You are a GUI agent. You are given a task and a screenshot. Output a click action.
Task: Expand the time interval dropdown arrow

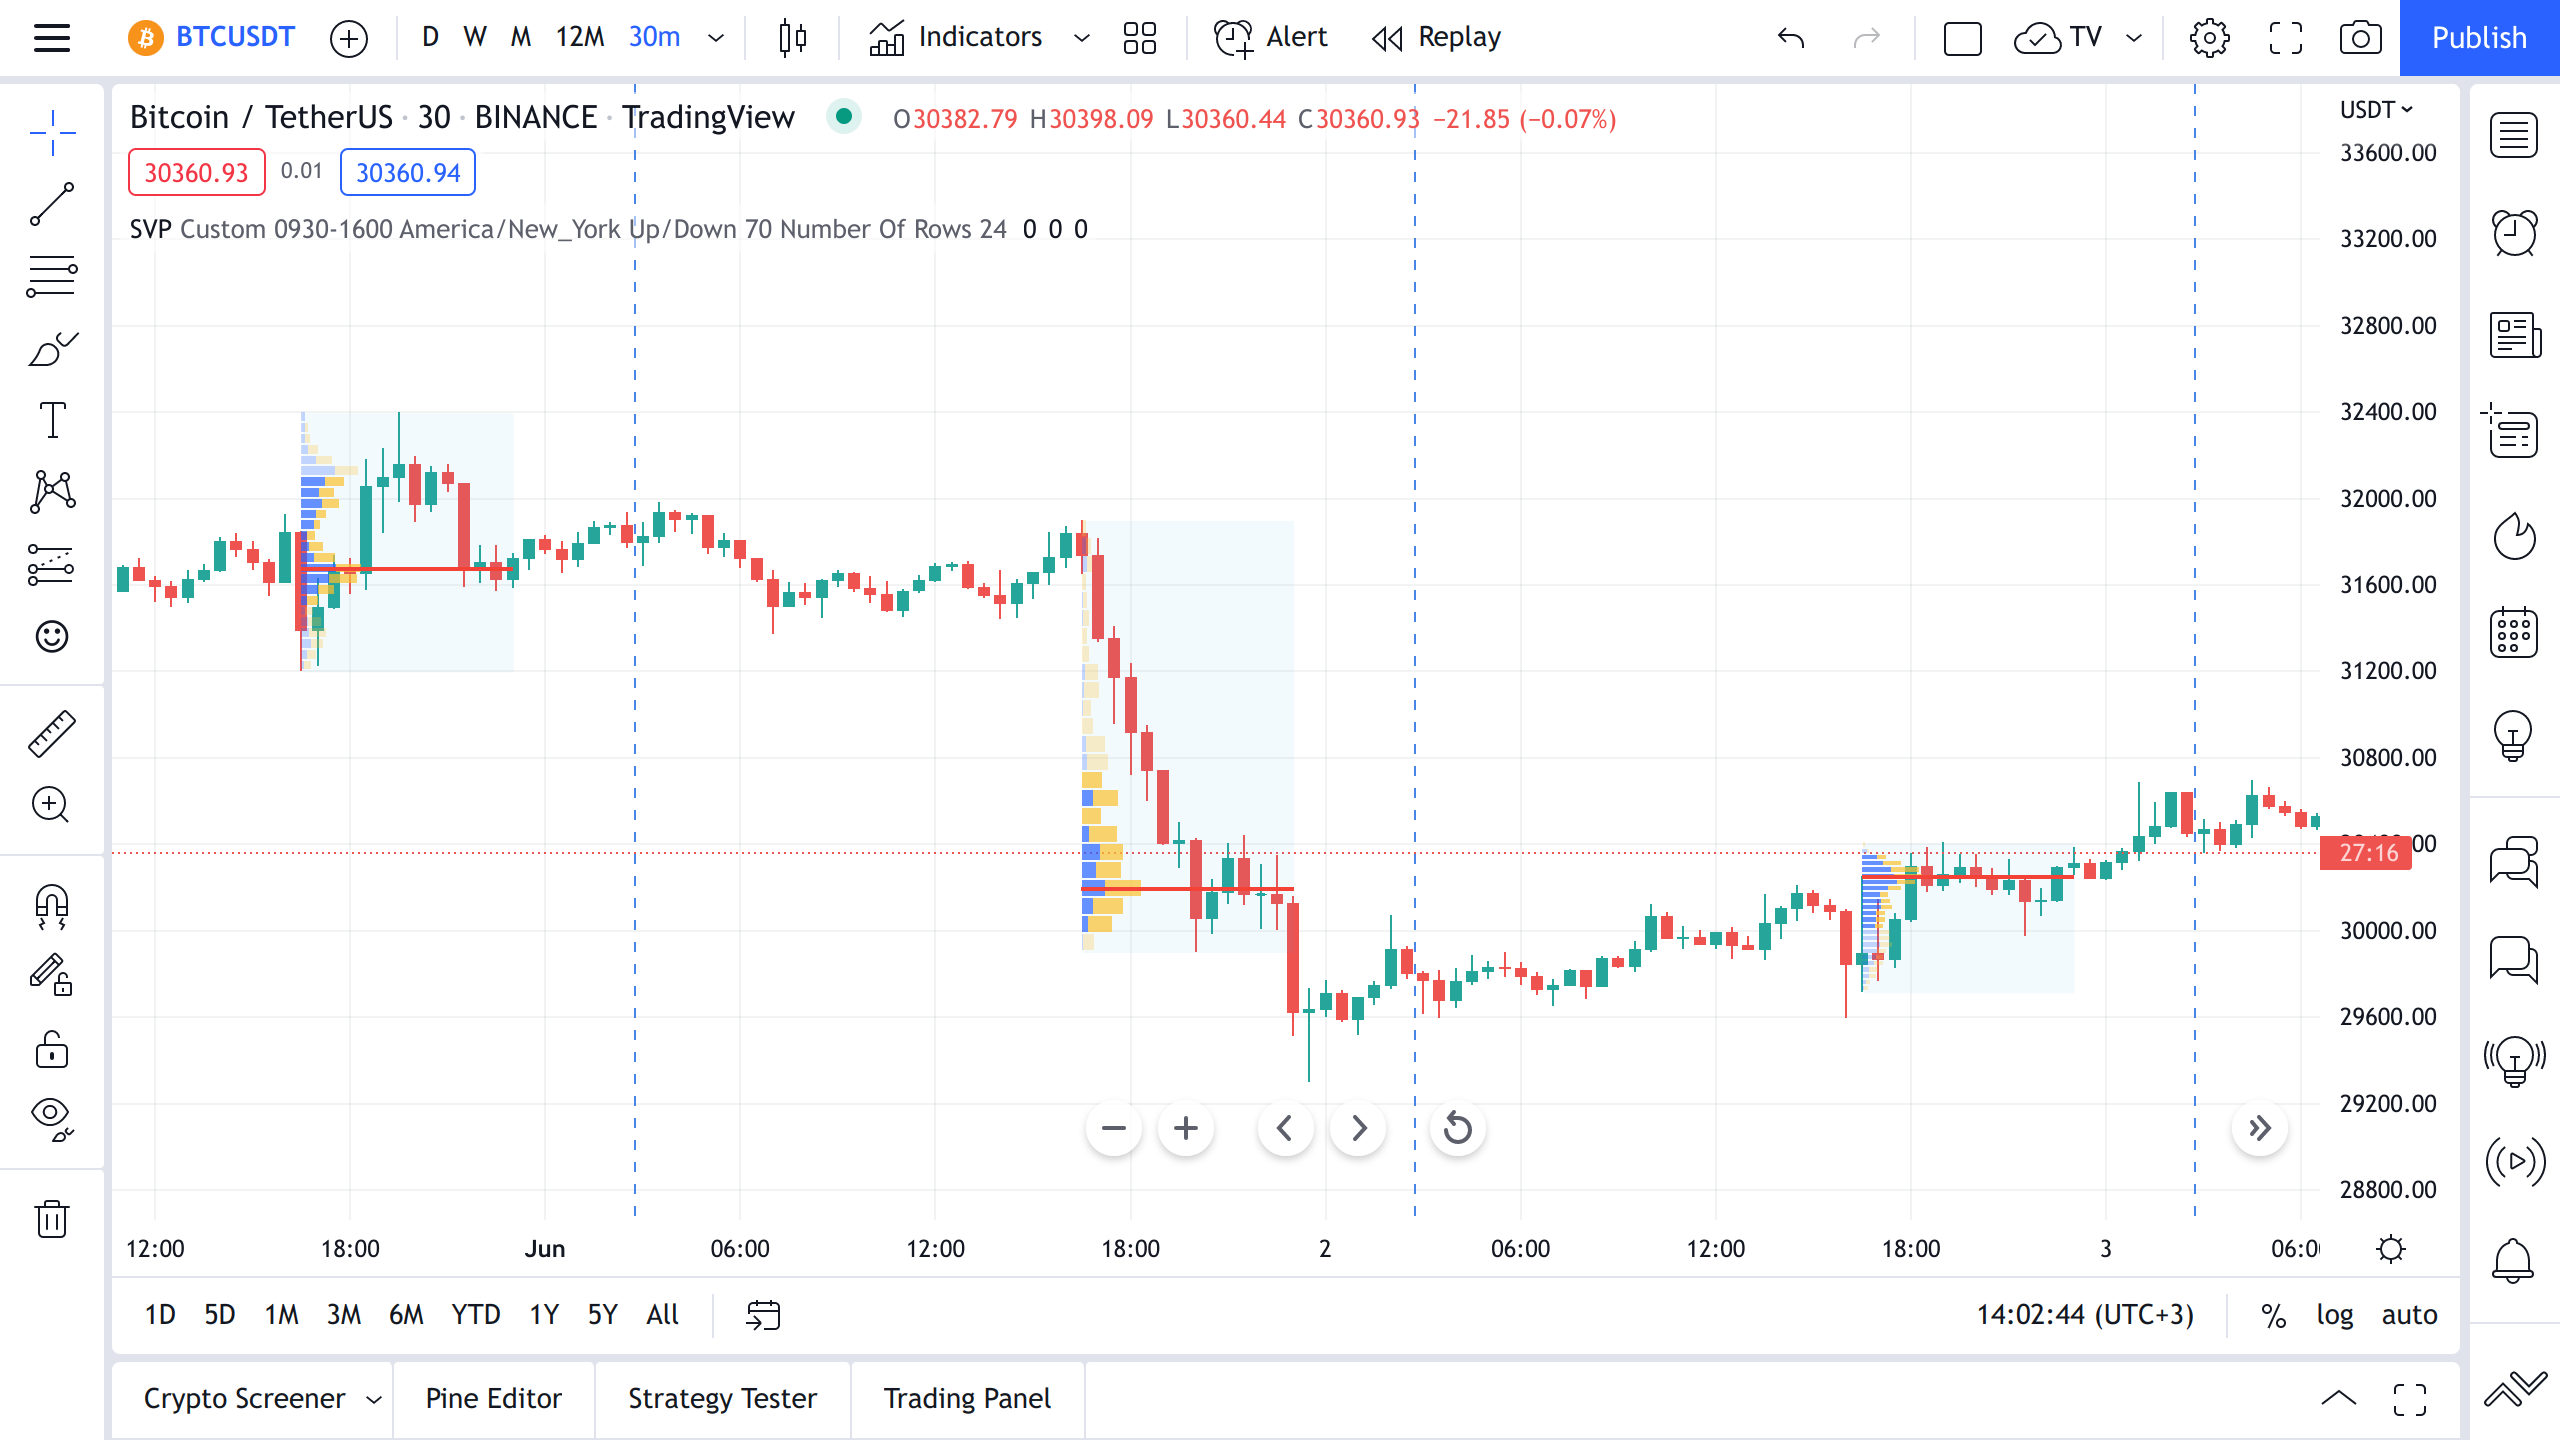click(716, 38)
